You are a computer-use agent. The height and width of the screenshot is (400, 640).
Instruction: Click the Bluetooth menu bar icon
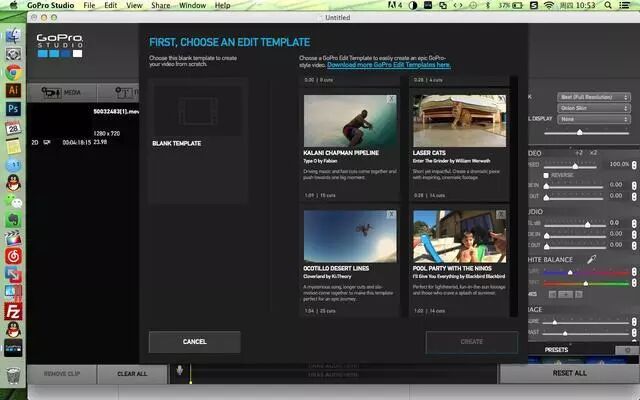(x=487, y=5)
